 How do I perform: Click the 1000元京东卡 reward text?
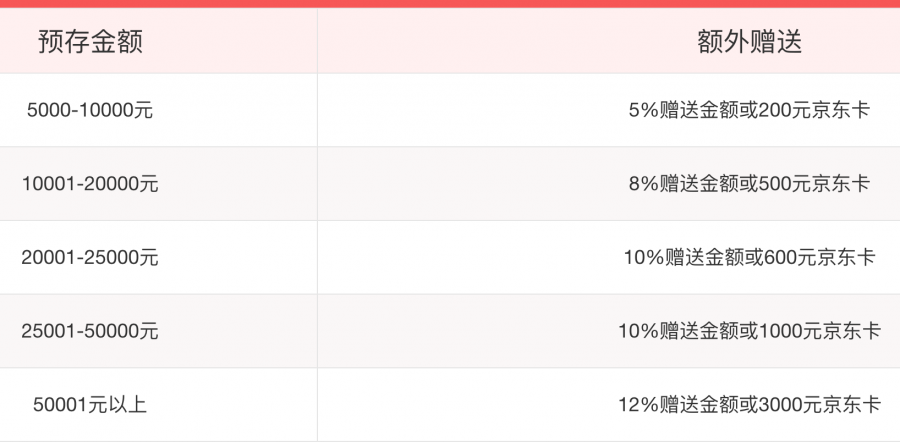click(x=820, y=331)
